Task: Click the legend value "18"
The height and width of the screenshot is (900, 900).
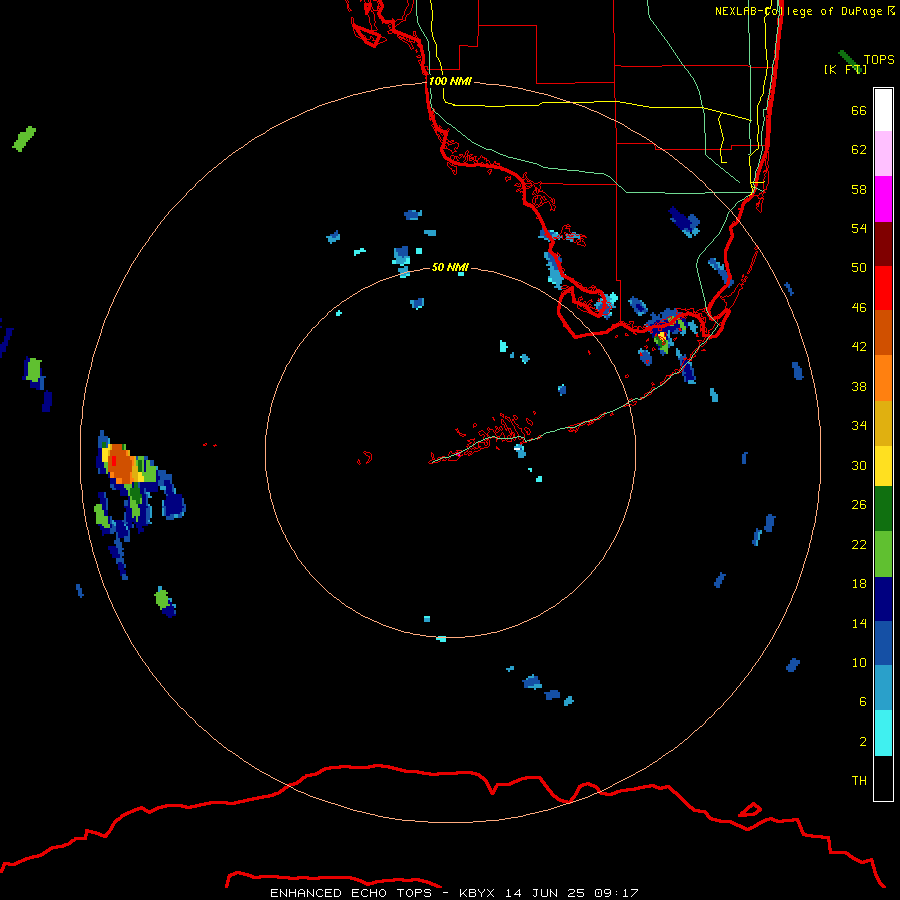Action: click(859, 584)
